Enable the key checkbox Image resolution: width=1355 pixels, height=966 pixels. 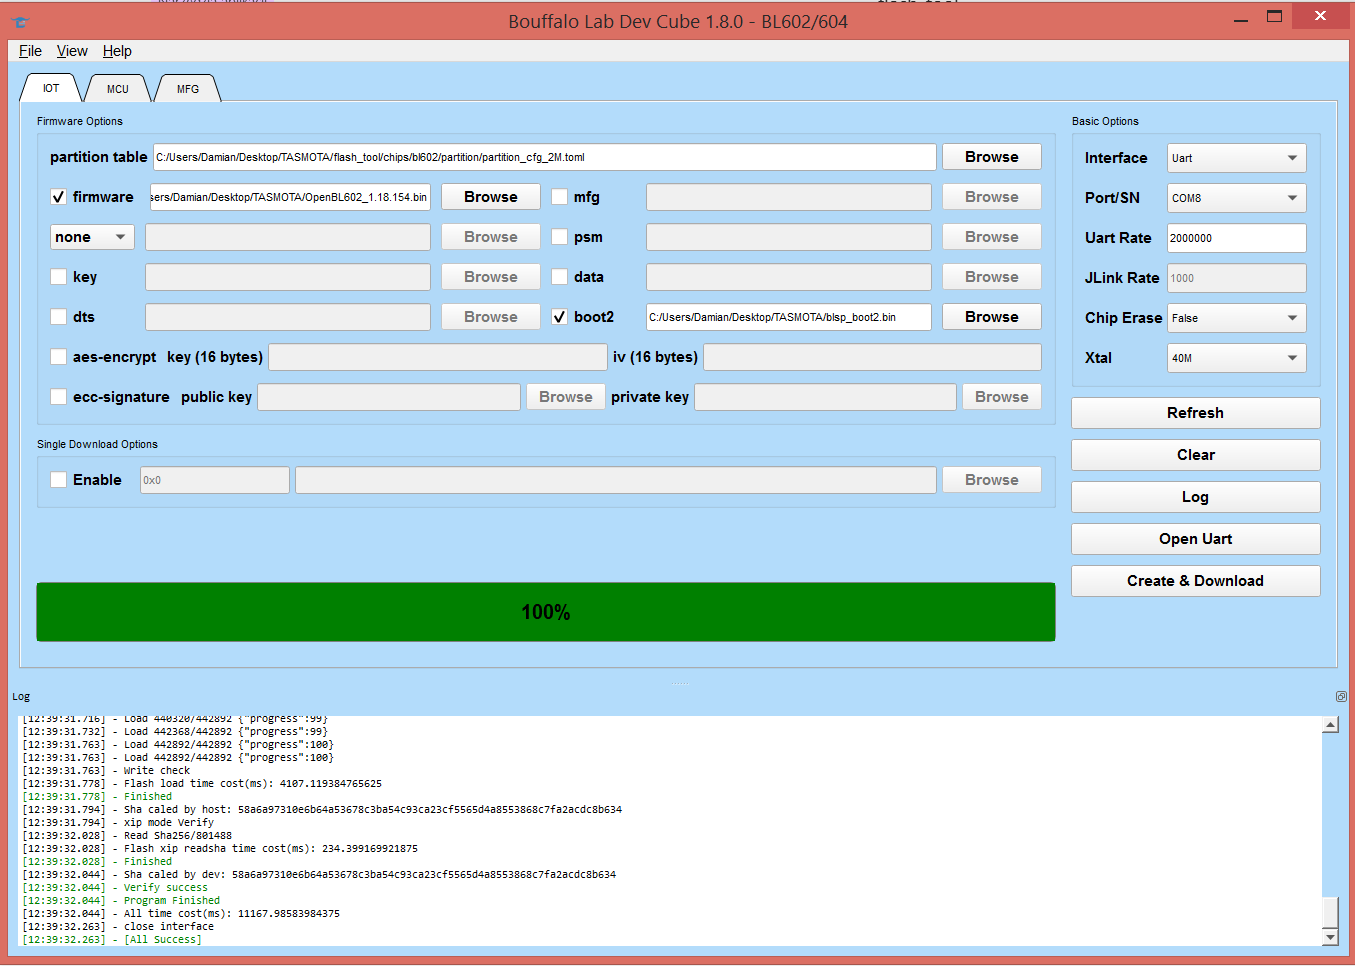pos(59,277)
